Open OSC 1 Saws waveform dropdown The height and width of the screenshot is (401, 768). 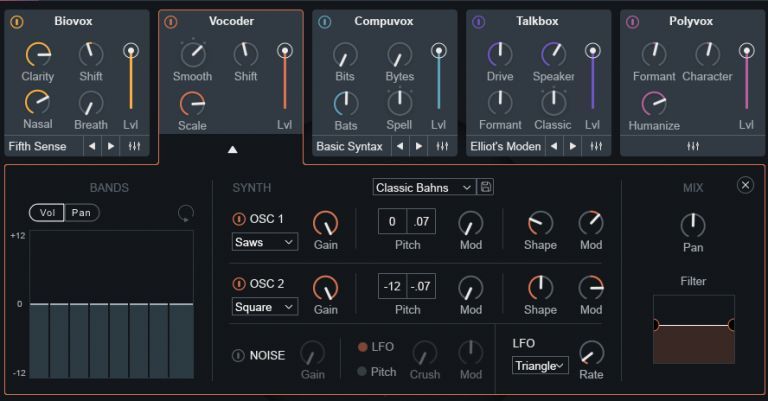264,242
